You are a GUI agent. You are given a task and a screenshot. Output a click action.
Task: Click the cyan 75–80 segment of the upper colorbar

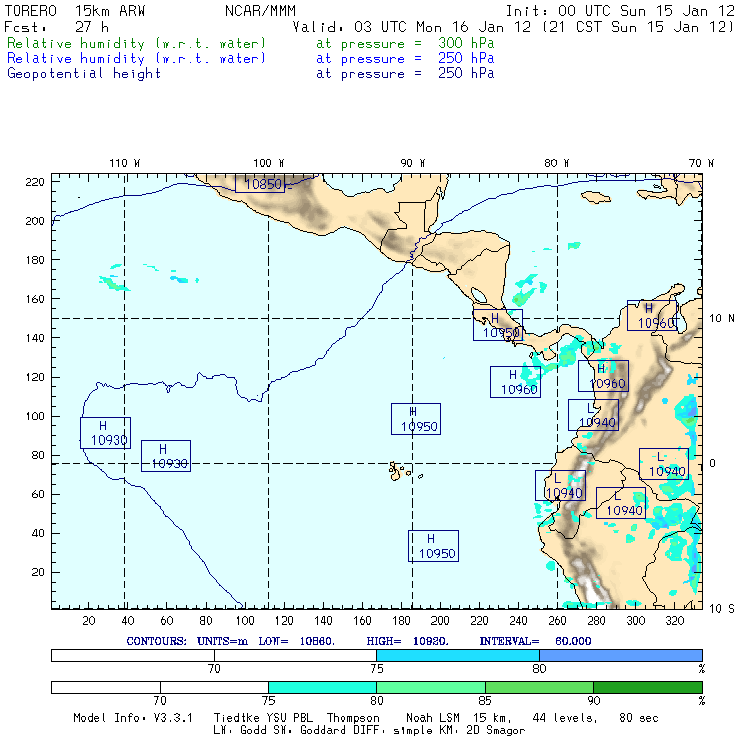coord(458,655)
